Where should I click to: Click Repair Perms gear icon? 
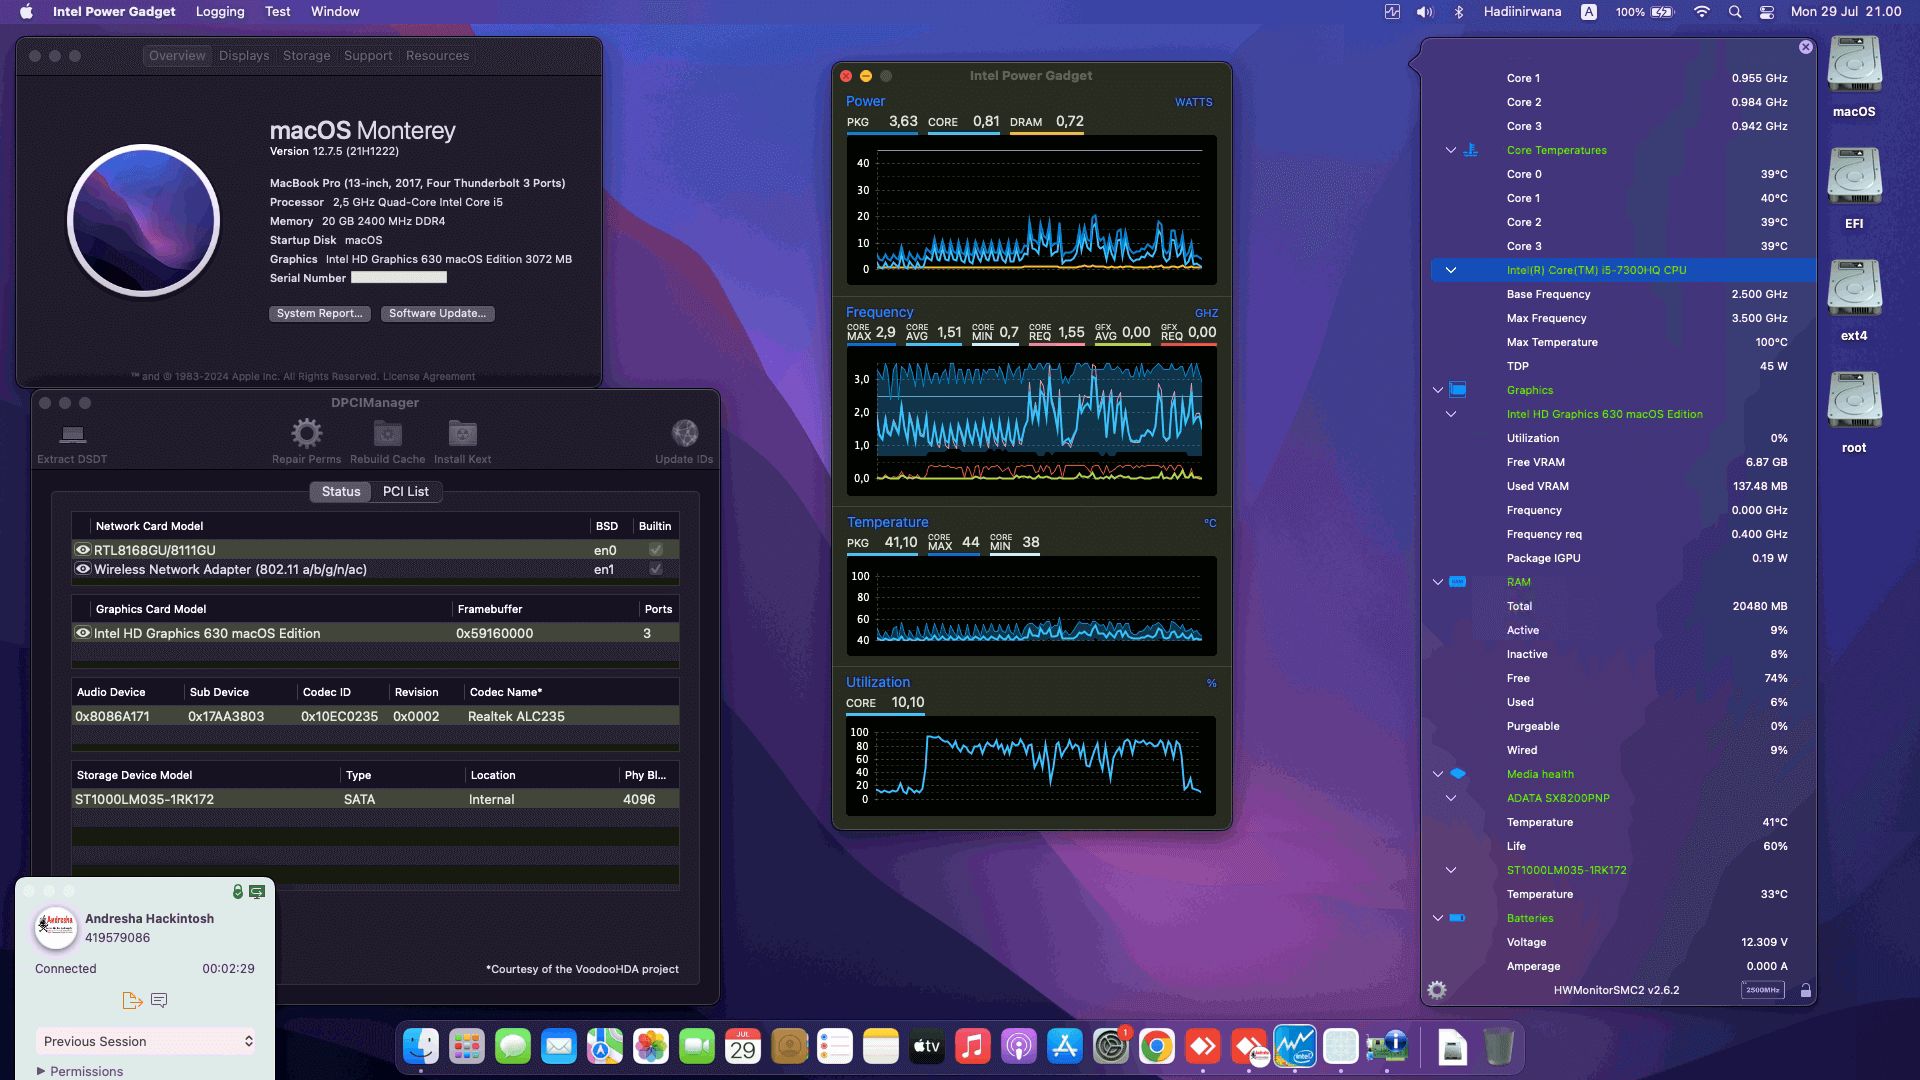coord(306,433)
